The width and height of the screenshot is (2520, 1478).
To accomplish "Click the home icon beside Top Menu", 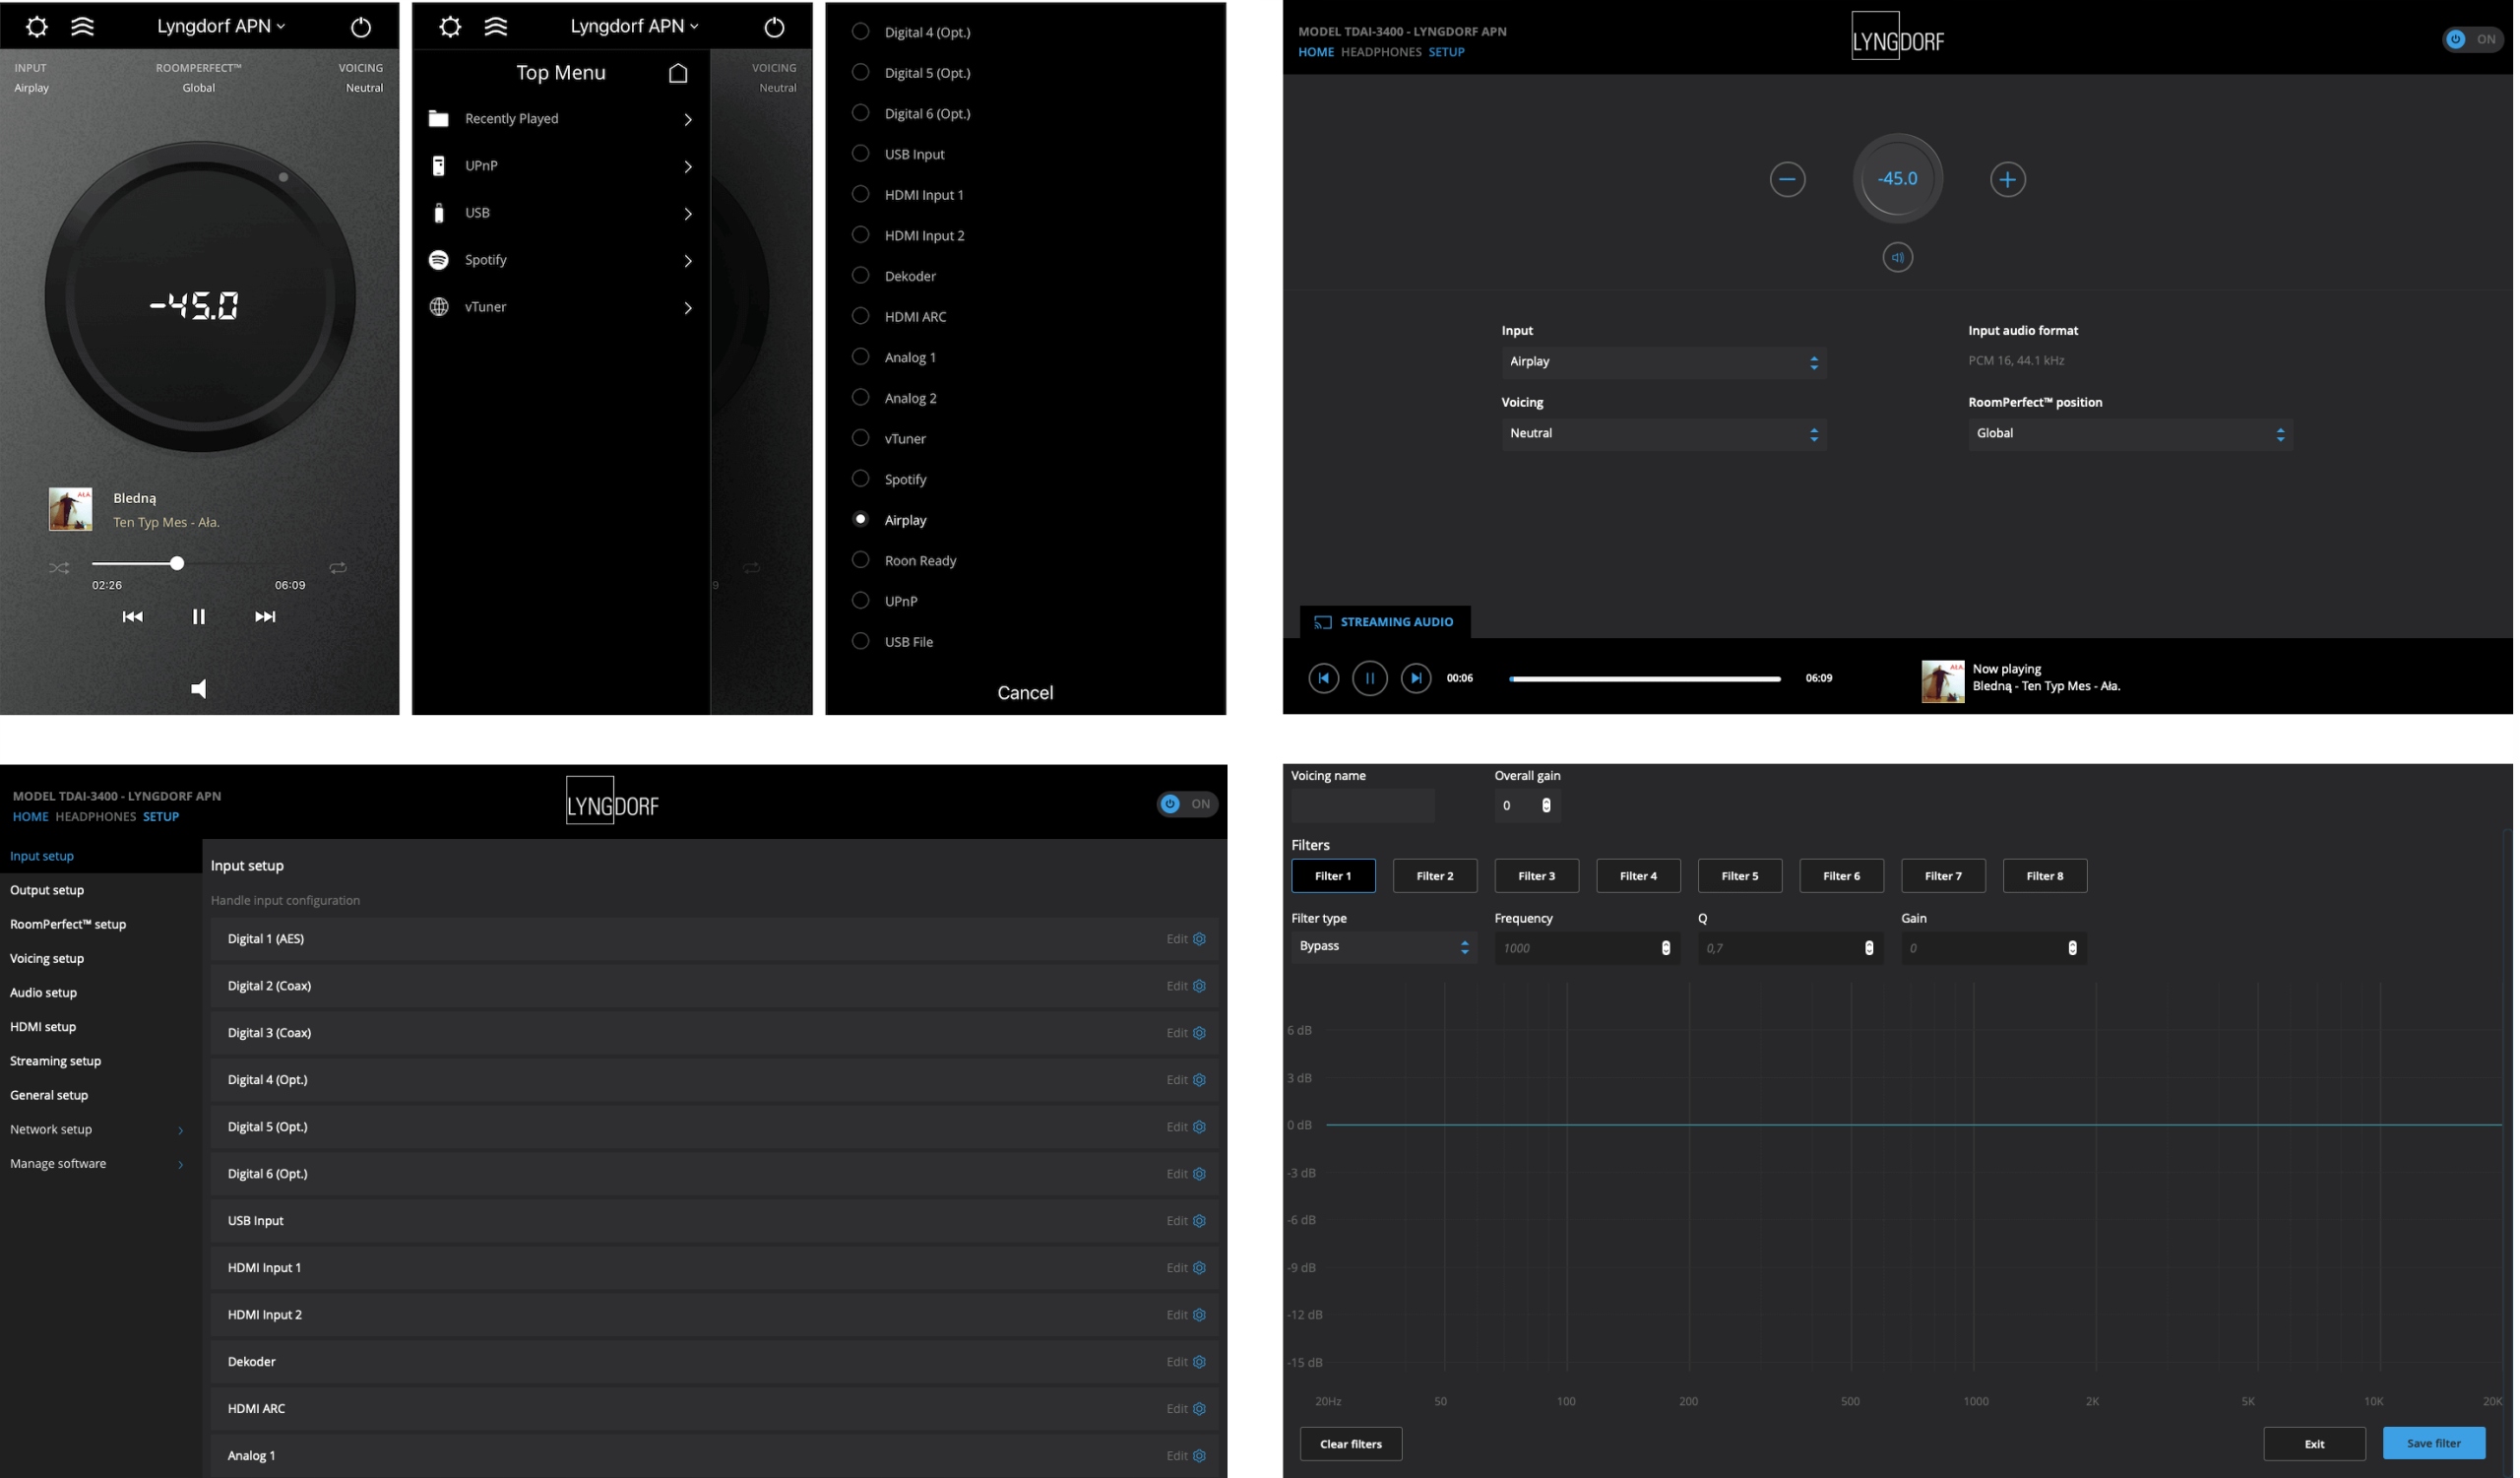I will [678, 73].
